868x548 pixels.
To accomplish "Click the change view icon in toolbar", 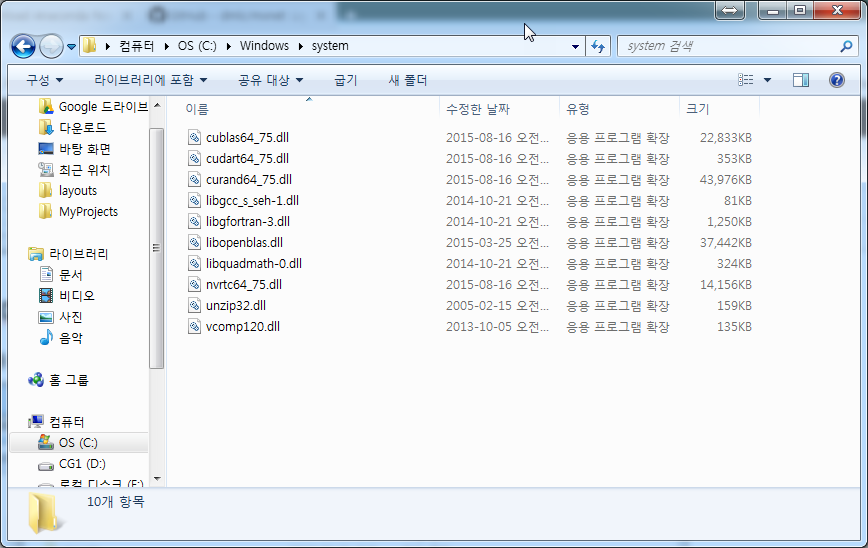I will pos(746,80).
